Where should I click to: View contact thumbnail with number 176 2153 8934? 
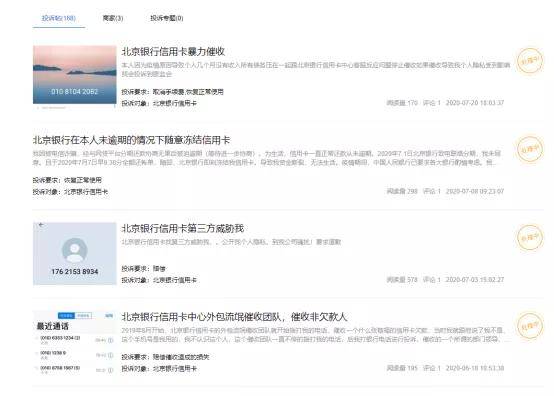[x=75, y=254]
